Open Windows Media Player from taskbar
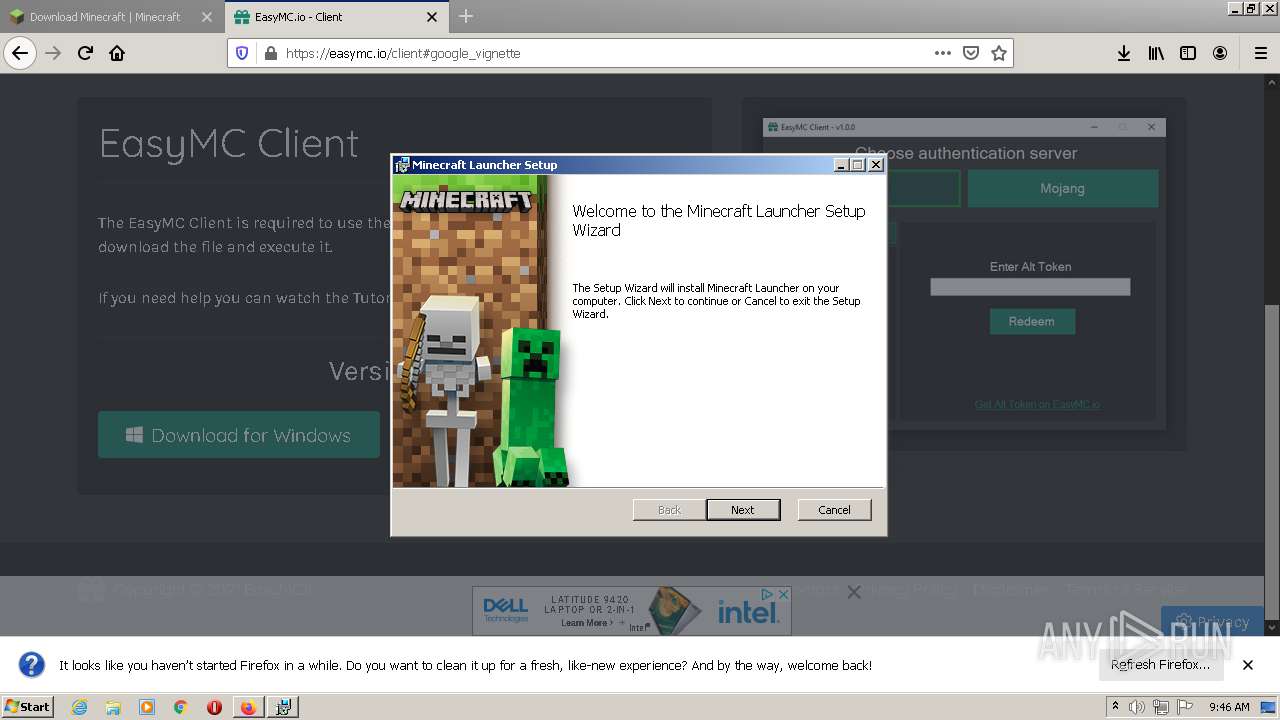Viewport: 1280px width, 720px height. point(147,707)
